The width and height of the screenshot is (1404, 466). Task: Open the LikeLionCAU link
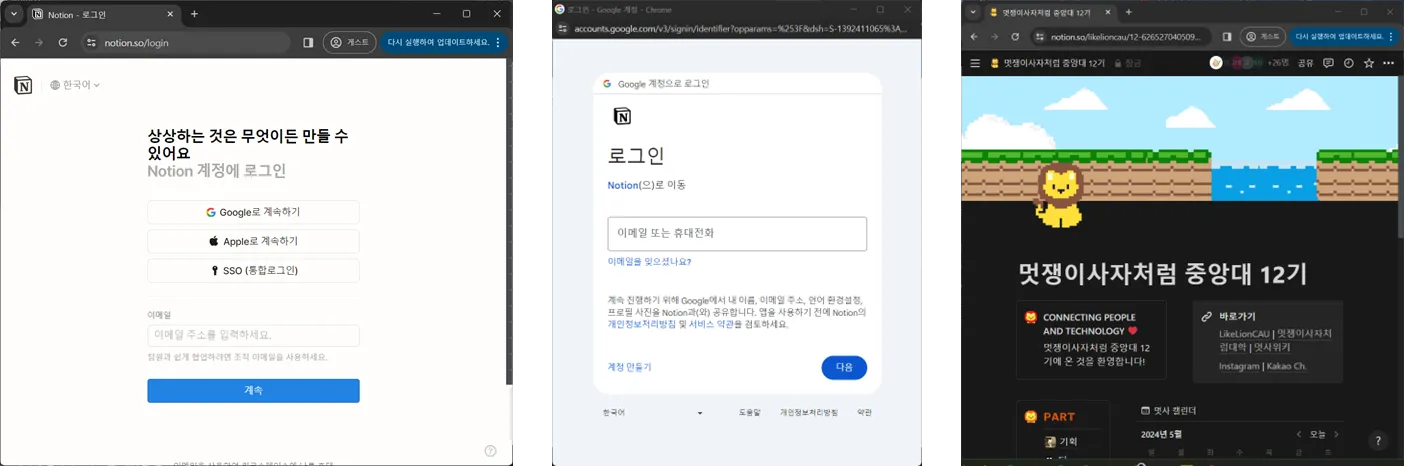tap(1242, 333)
